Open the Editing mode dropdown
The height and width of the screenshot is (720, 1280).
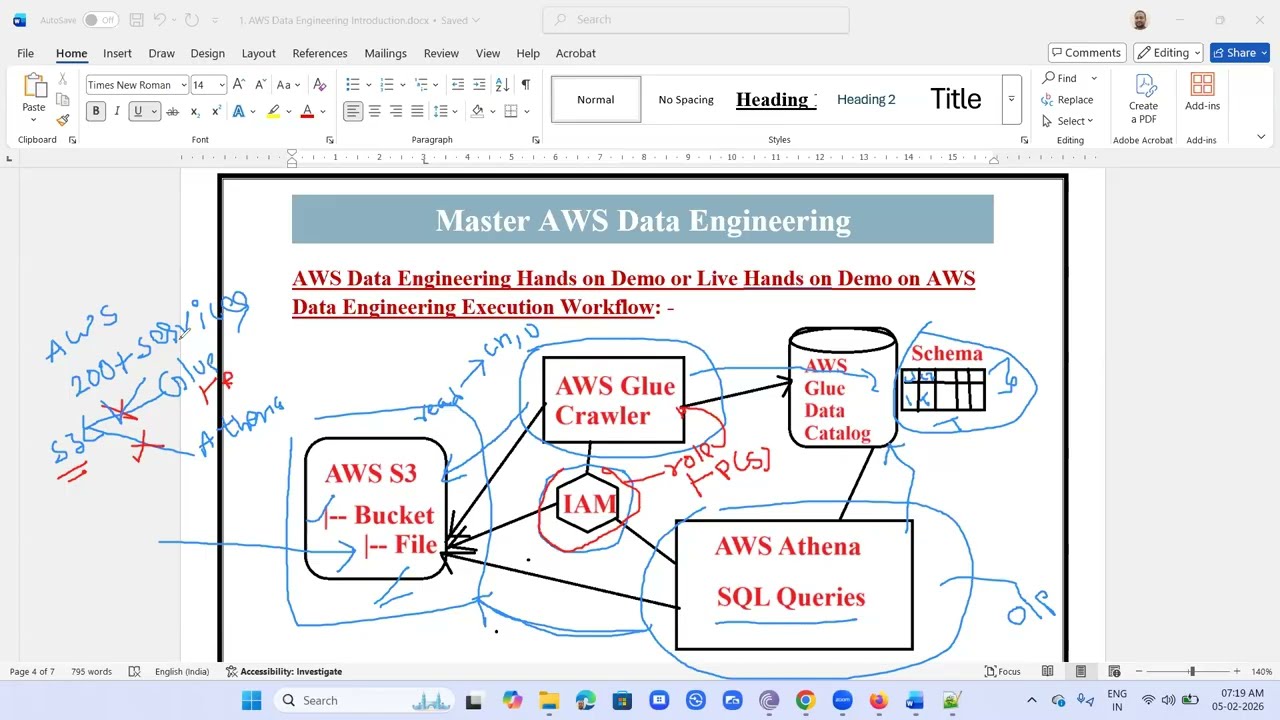click(1168, 53)
